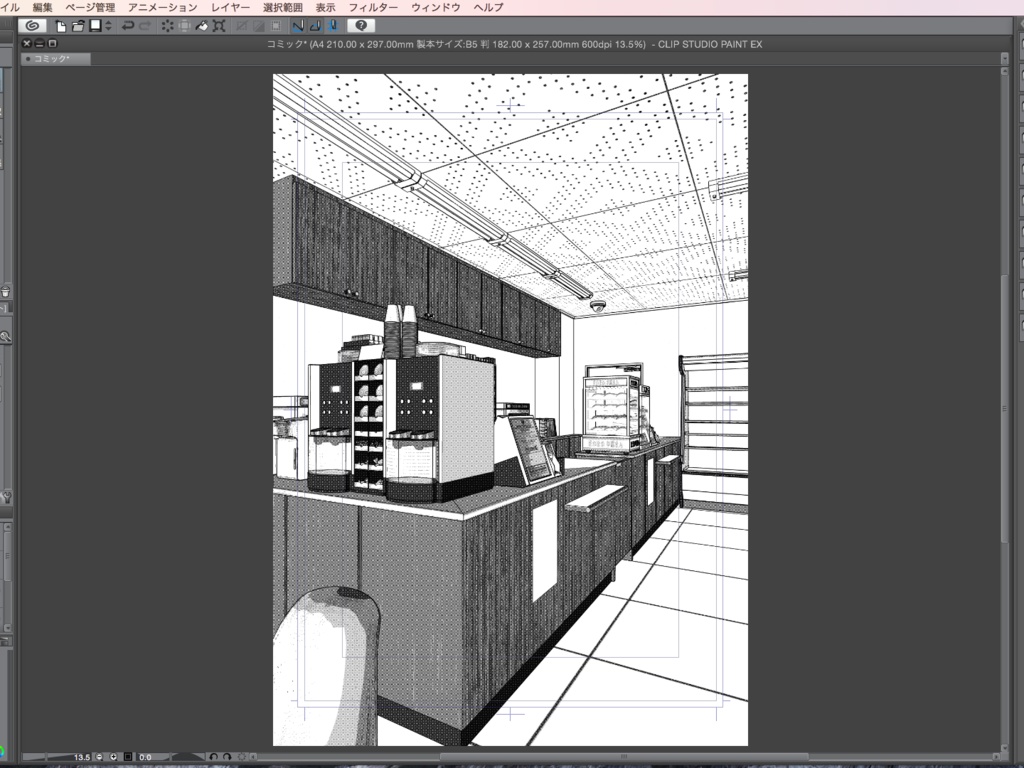This screenshot has height=768, width=1024.
Task: Rotate canvas left (counterclockwise arrow icon)
Action: (214, 757)
